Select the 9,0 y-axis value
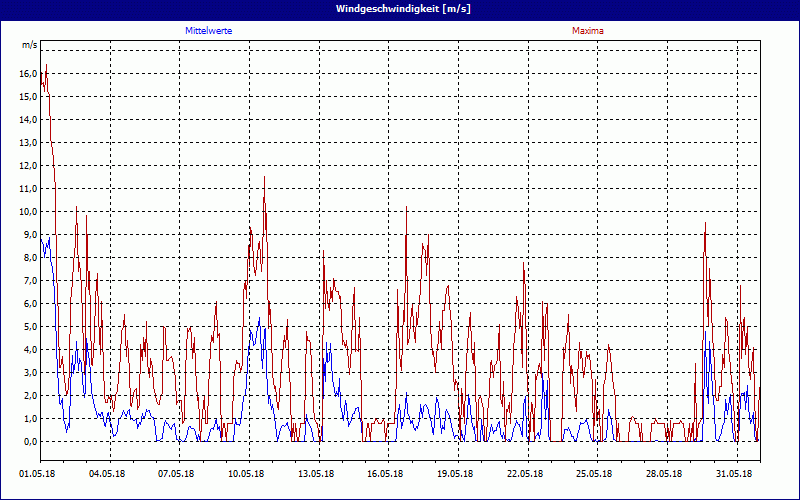Image resolution: width=800 pixels, height=500 pixels. [x=30, y=234]
